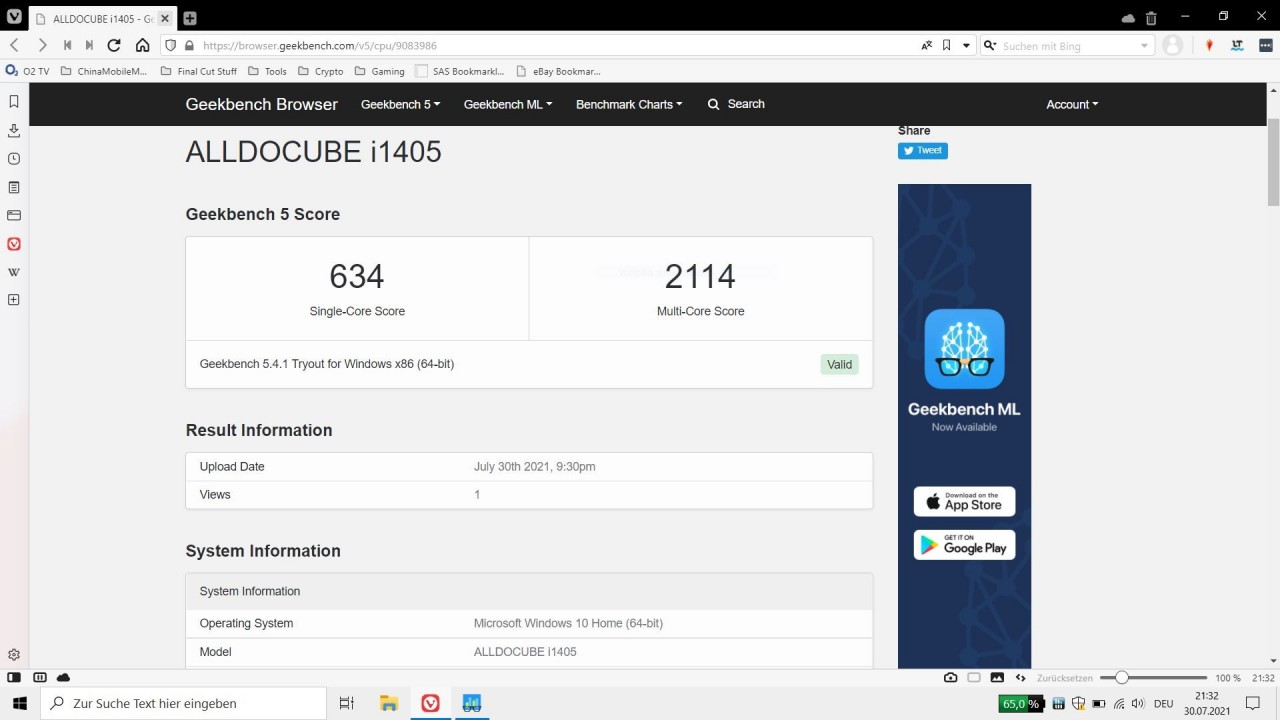Image resolution: width=1280 pixels, height=720 pixels.
Task: Click the 634 single-core score
Action: 357,276
